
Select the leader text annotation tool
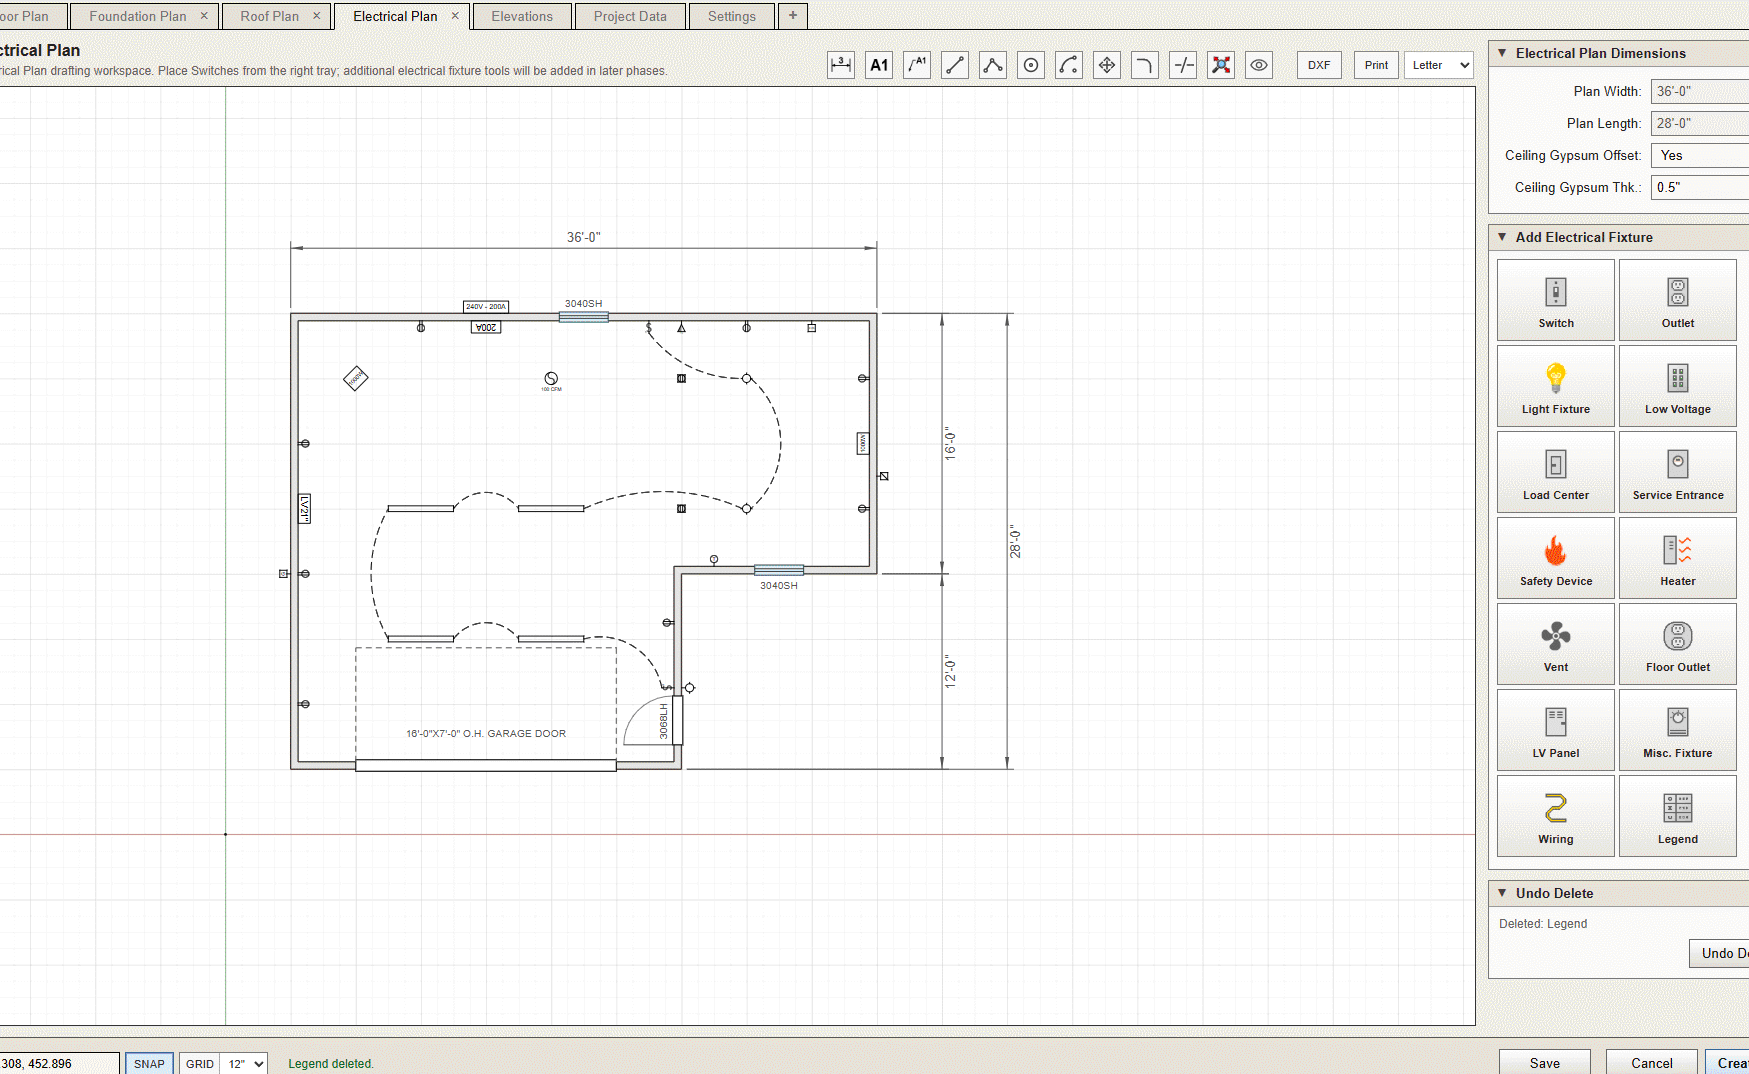(x=917, y=65)
